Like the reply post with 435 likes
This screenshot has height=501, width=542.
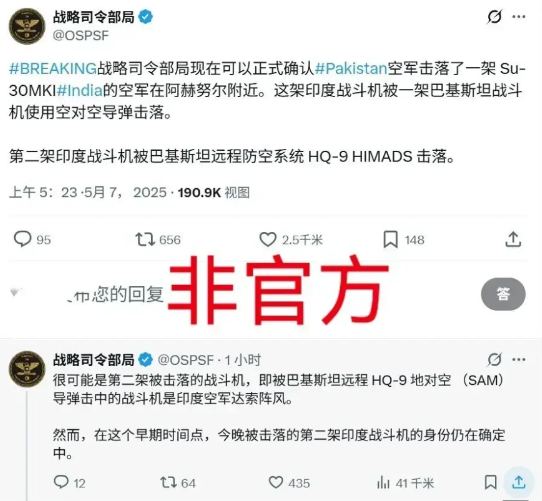click(276, 482)
